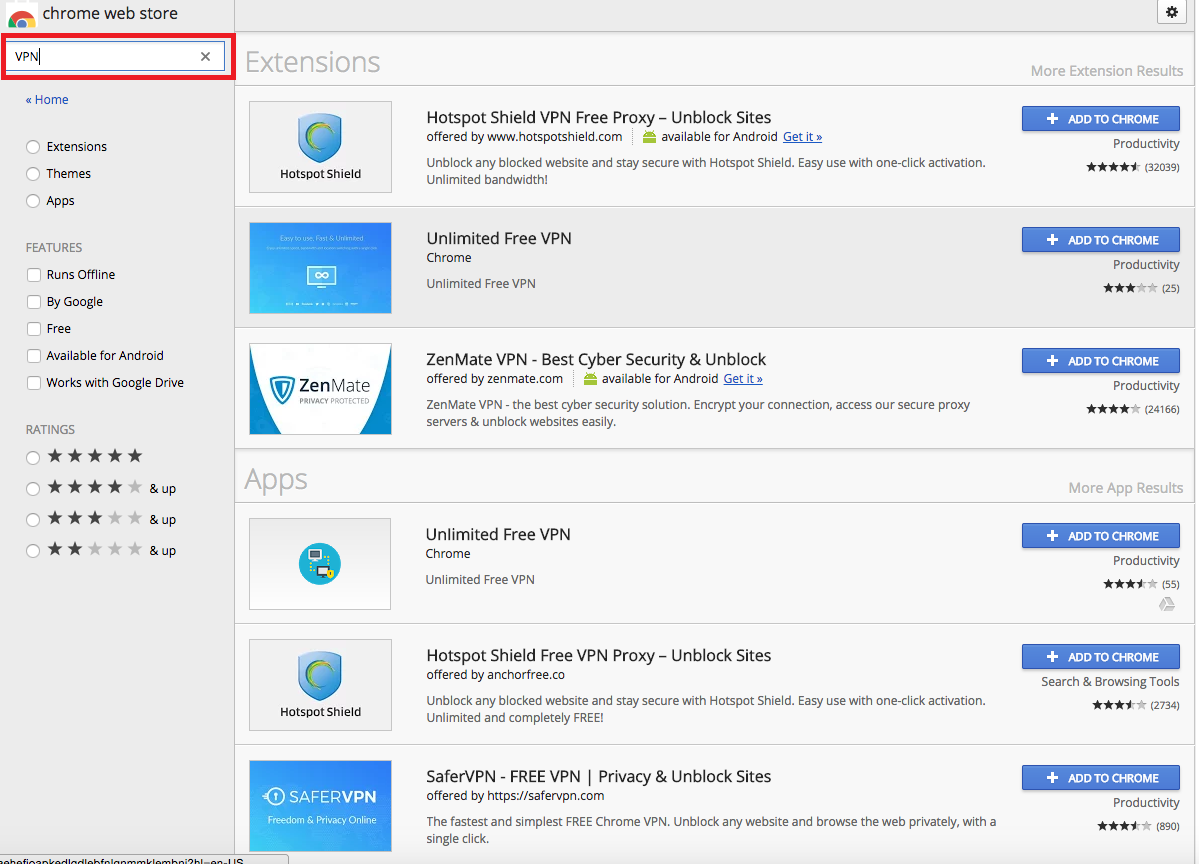This screenshot has width=1199, height=864.
Task: Click the Unlimited Free VPN app icon
Action: point(320,564)
